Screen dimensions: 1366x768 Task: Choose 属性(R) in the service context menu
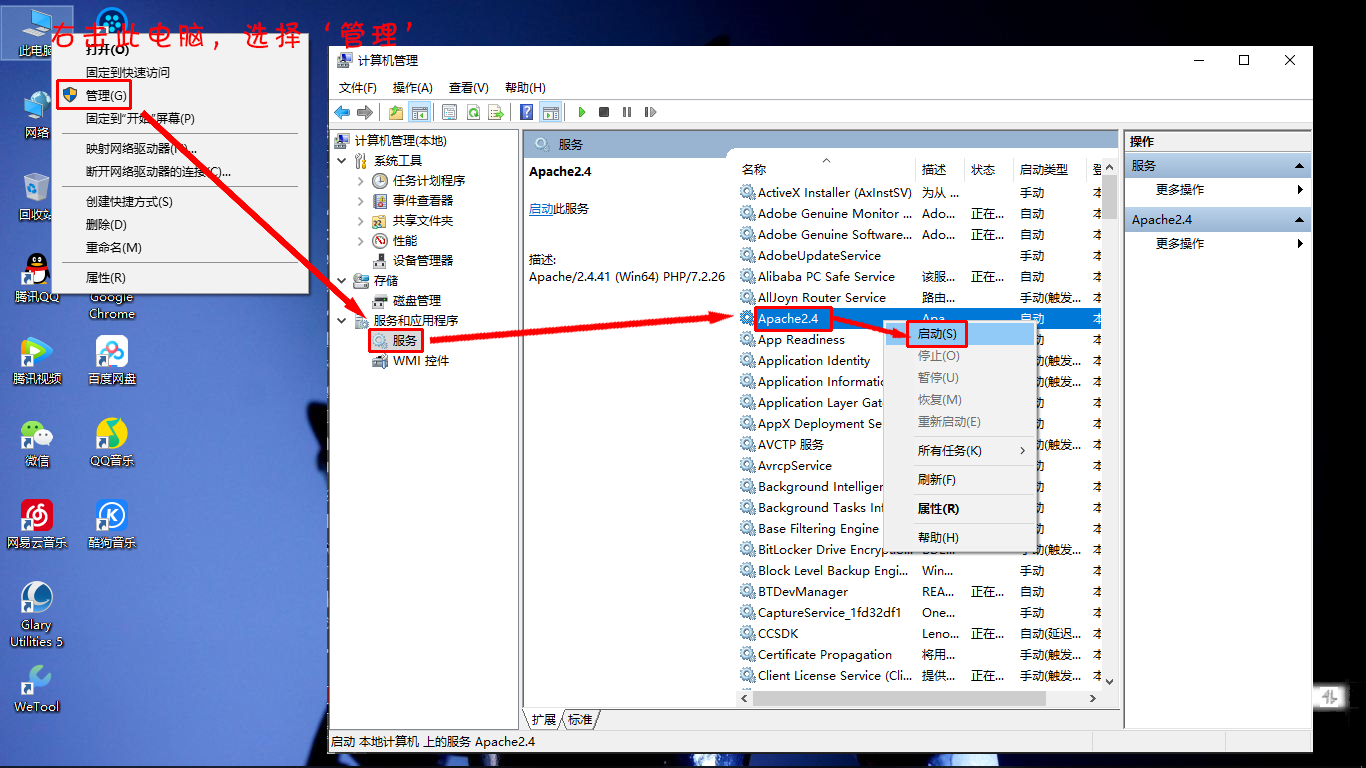[960, 509]
